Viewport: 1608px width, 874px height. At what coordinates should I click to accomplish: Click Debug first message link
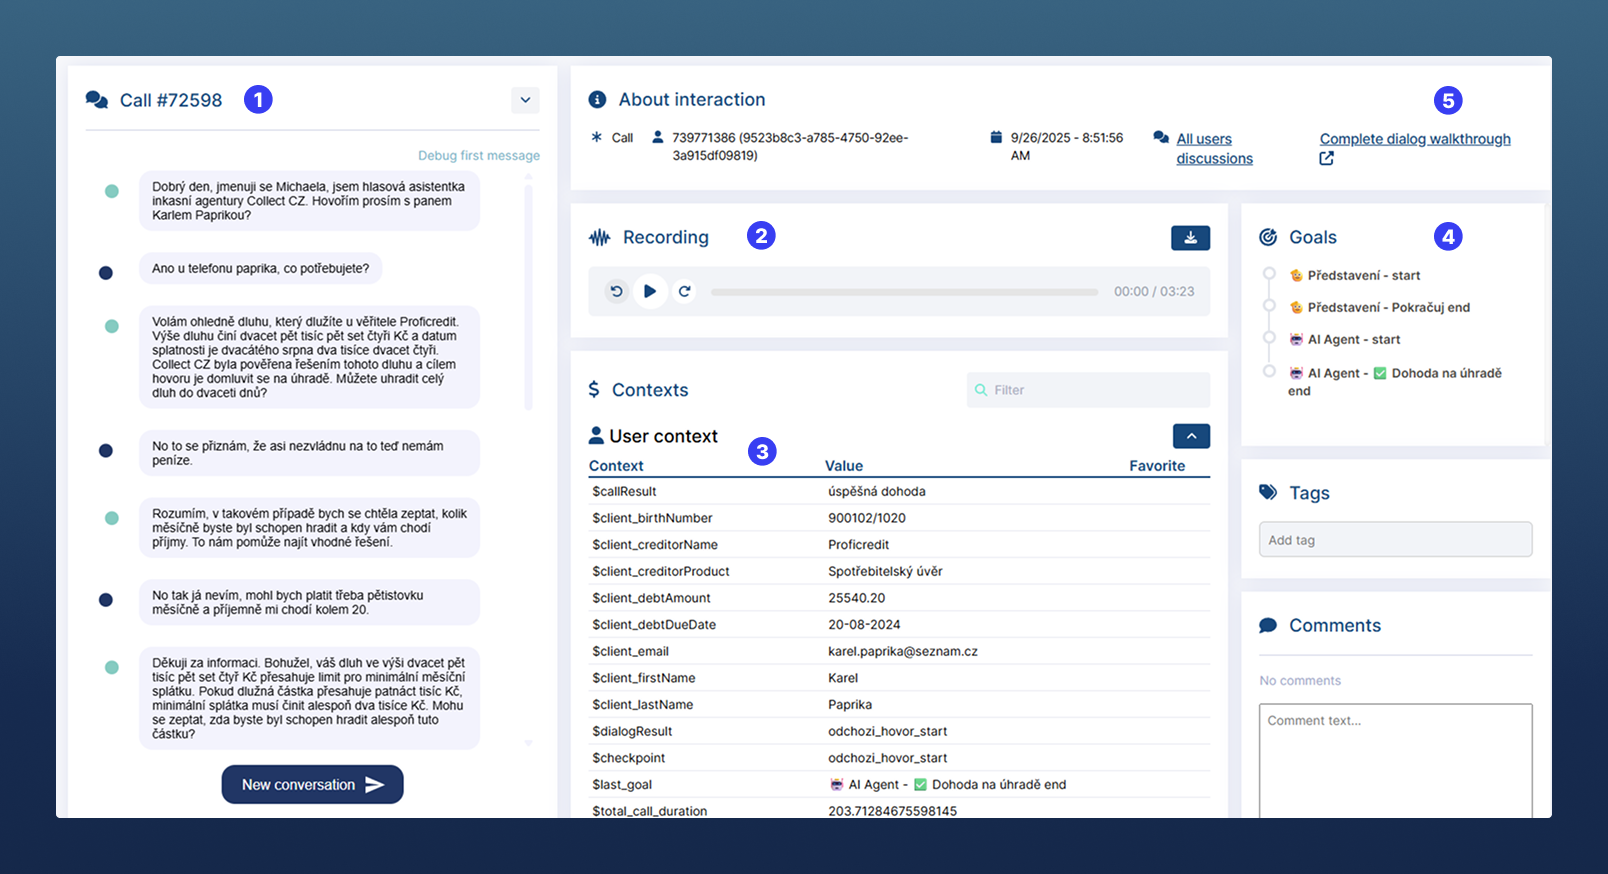coord(478,156)
